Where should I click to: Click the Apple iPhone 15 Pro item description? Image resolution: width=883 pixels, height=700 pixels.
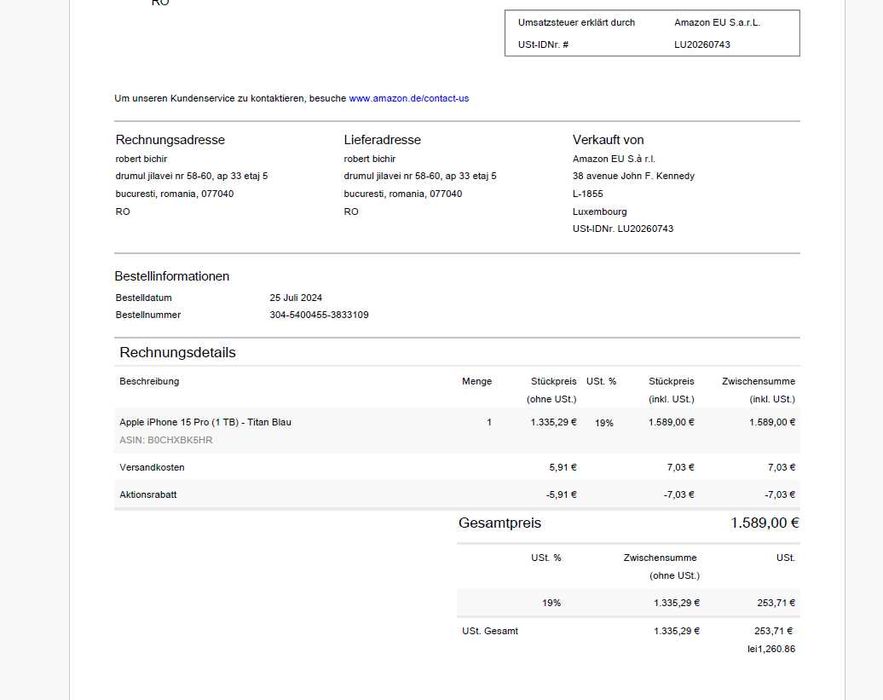tap(205, 422)
